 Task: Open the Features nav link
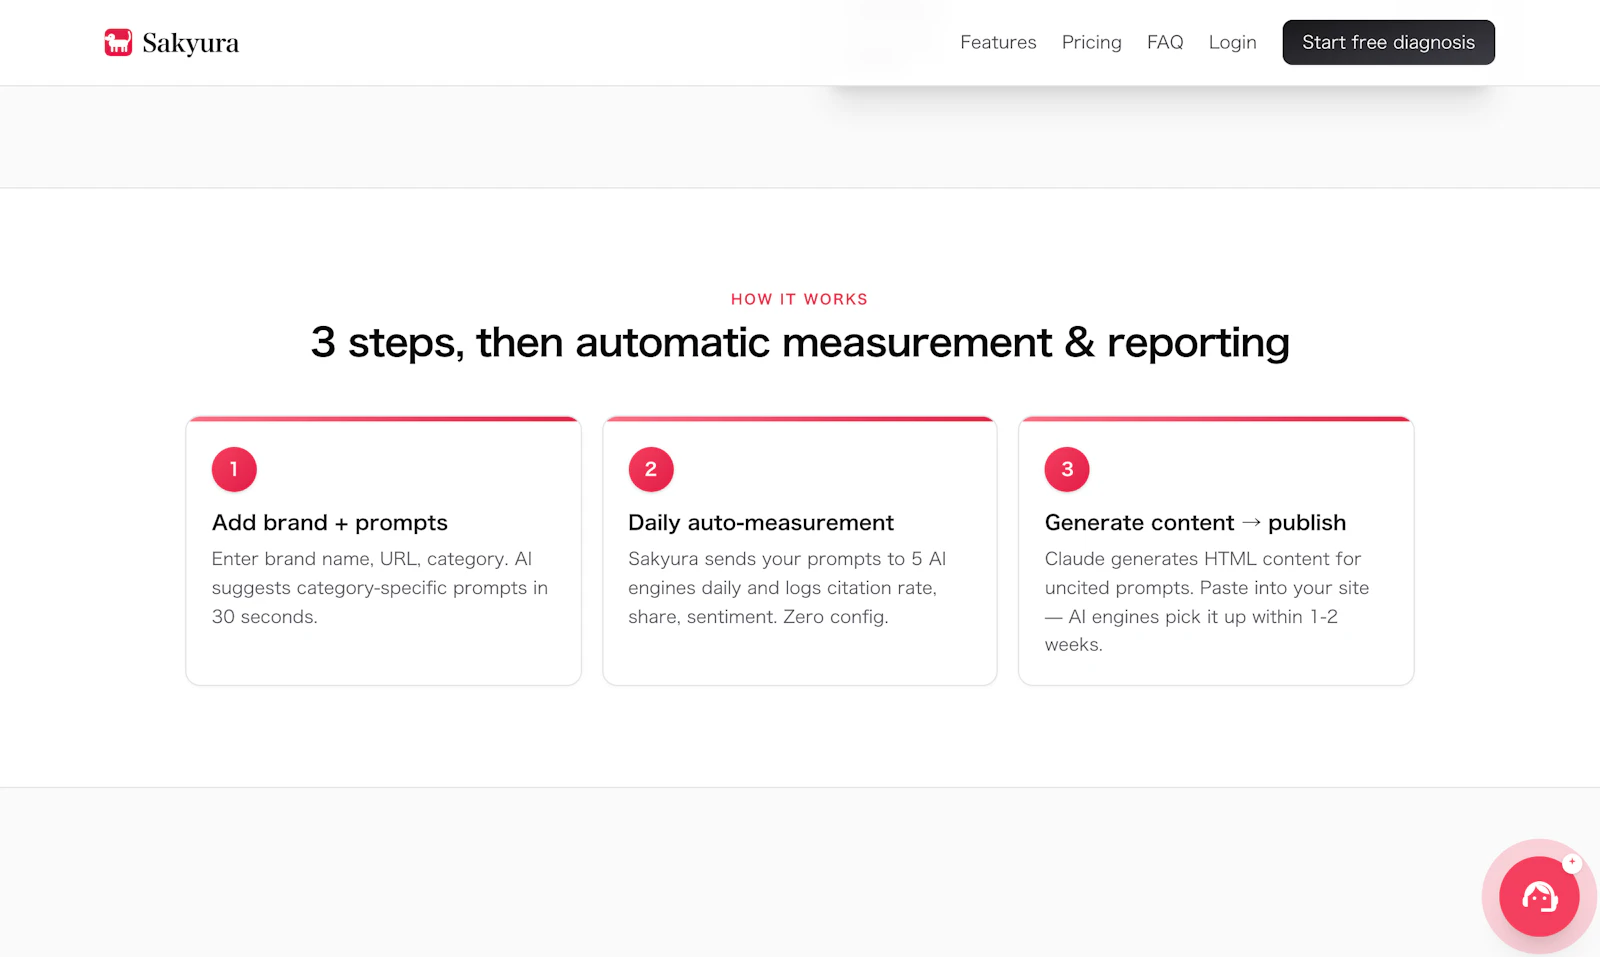[998, 42]
